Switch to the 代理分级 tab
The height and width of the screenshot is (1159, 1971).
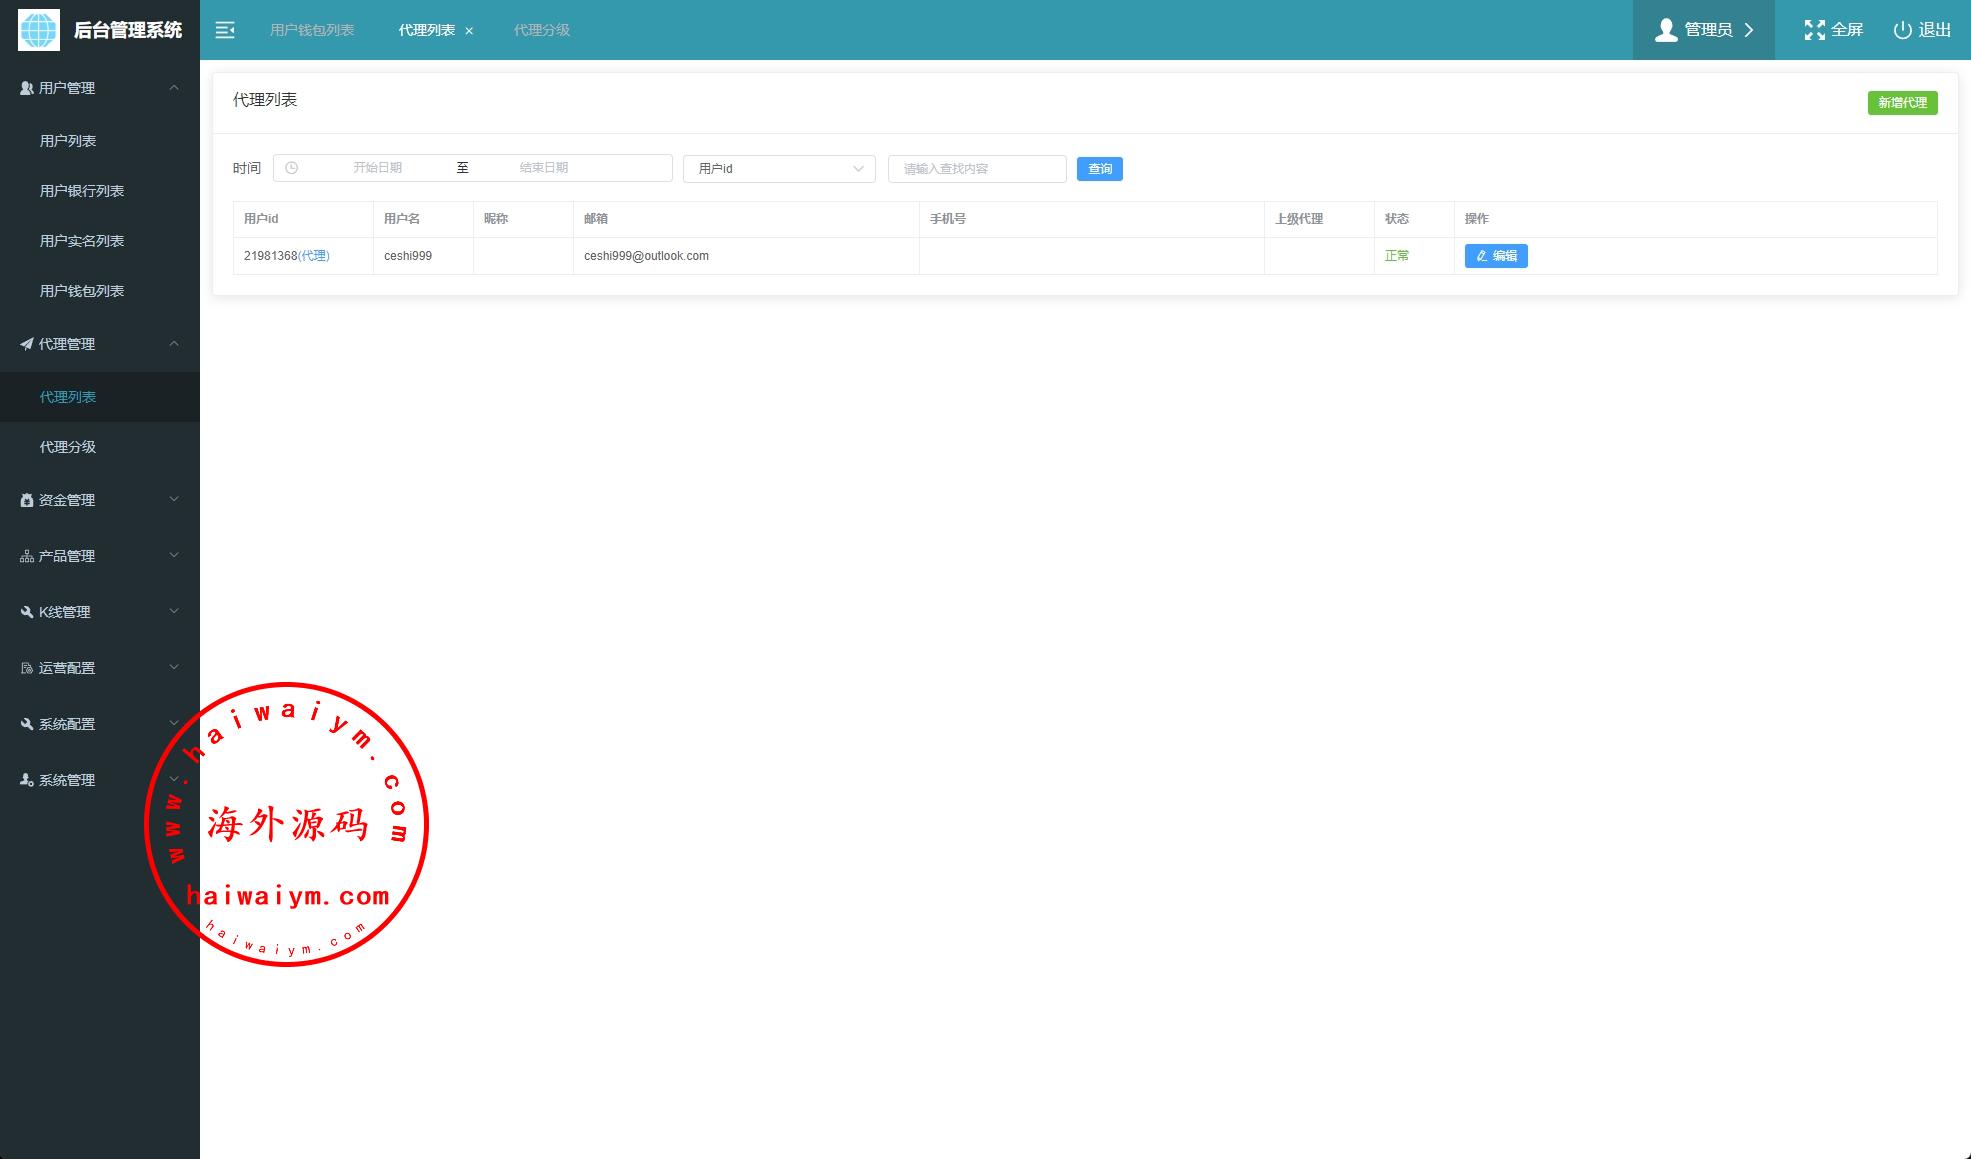click(542, 30)
